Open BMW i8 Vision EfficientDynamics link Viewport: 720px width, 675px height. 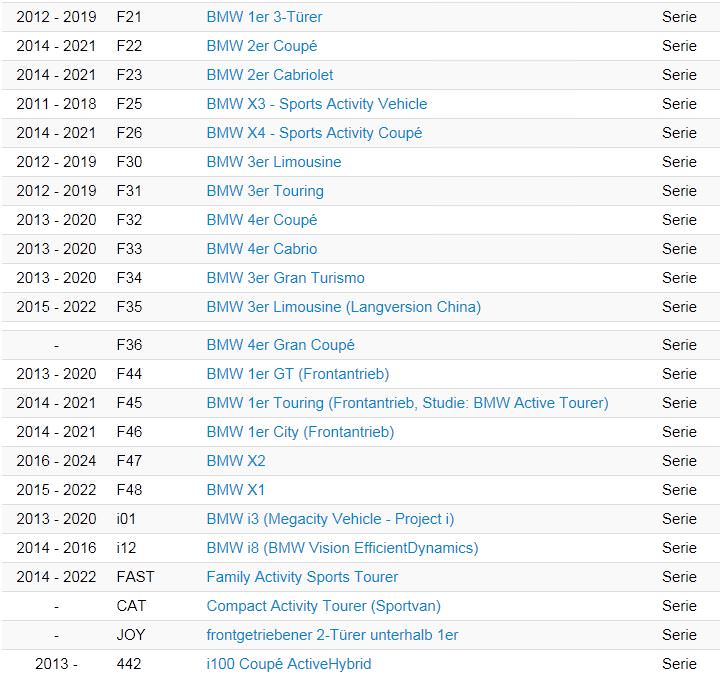coord(343,547)
